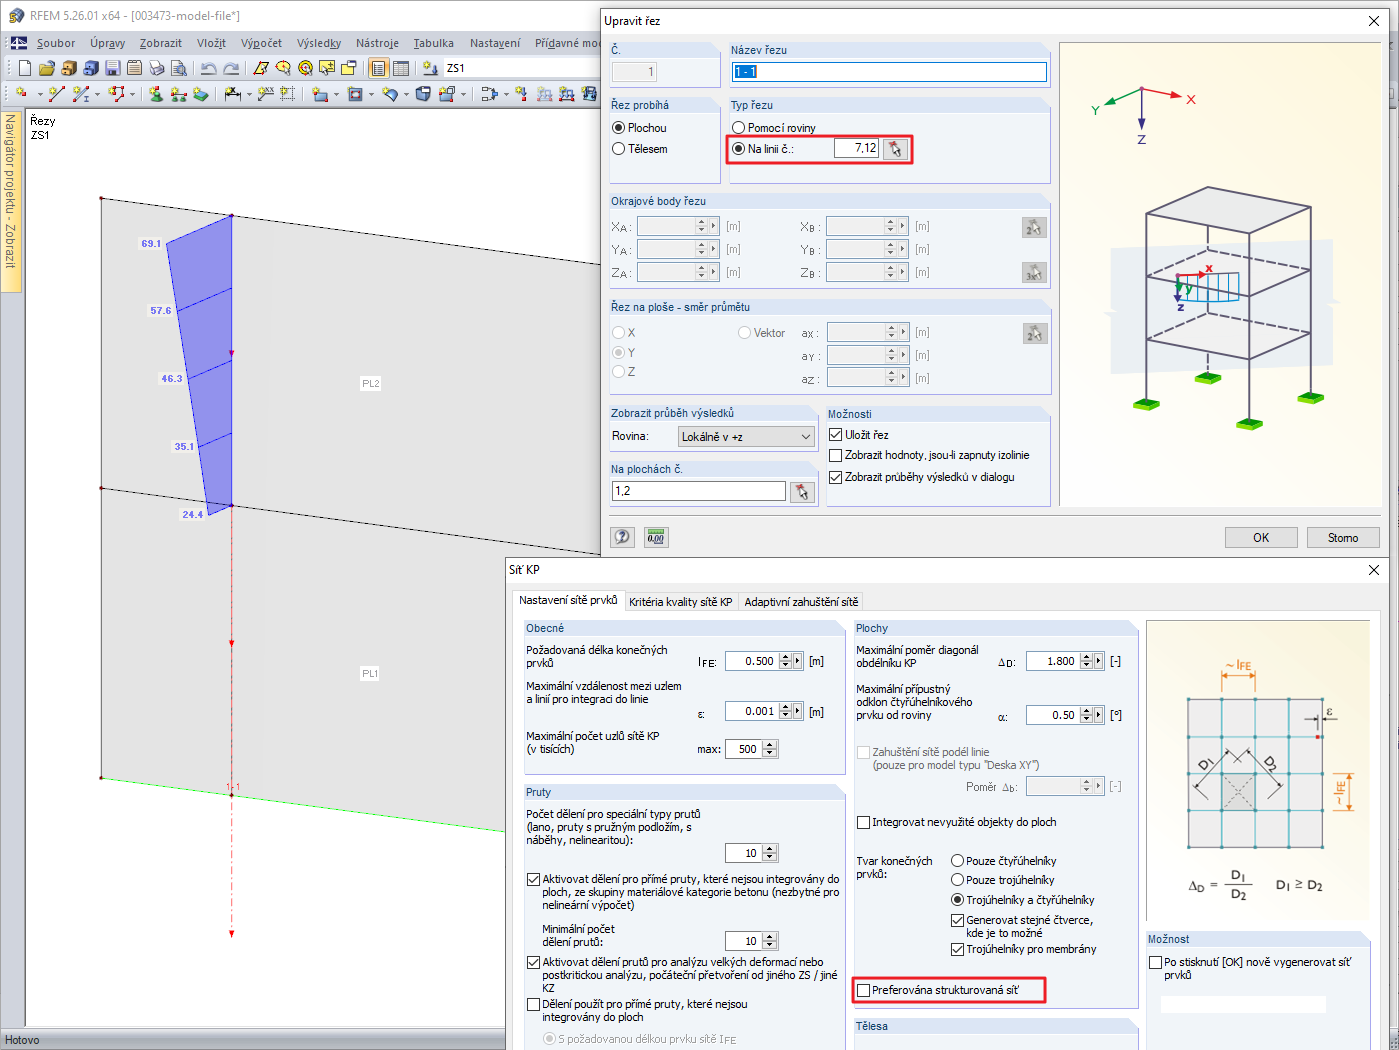Click the Na plochách č. surfaces field

(699, 491)
